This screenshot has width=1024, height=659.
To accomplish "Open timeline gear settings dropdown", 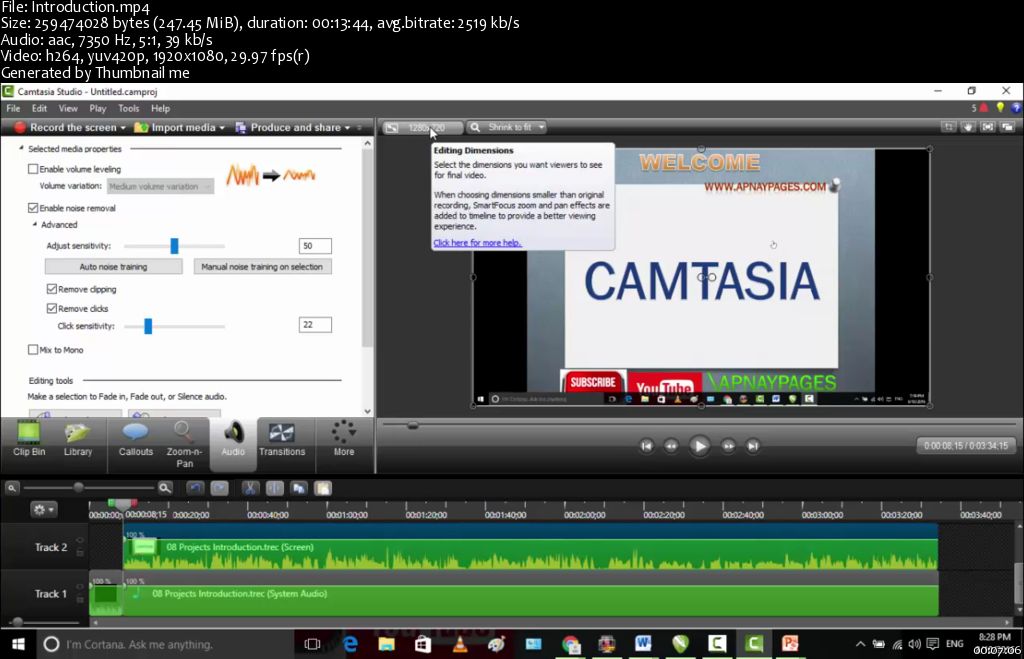I will pos(44,509).
